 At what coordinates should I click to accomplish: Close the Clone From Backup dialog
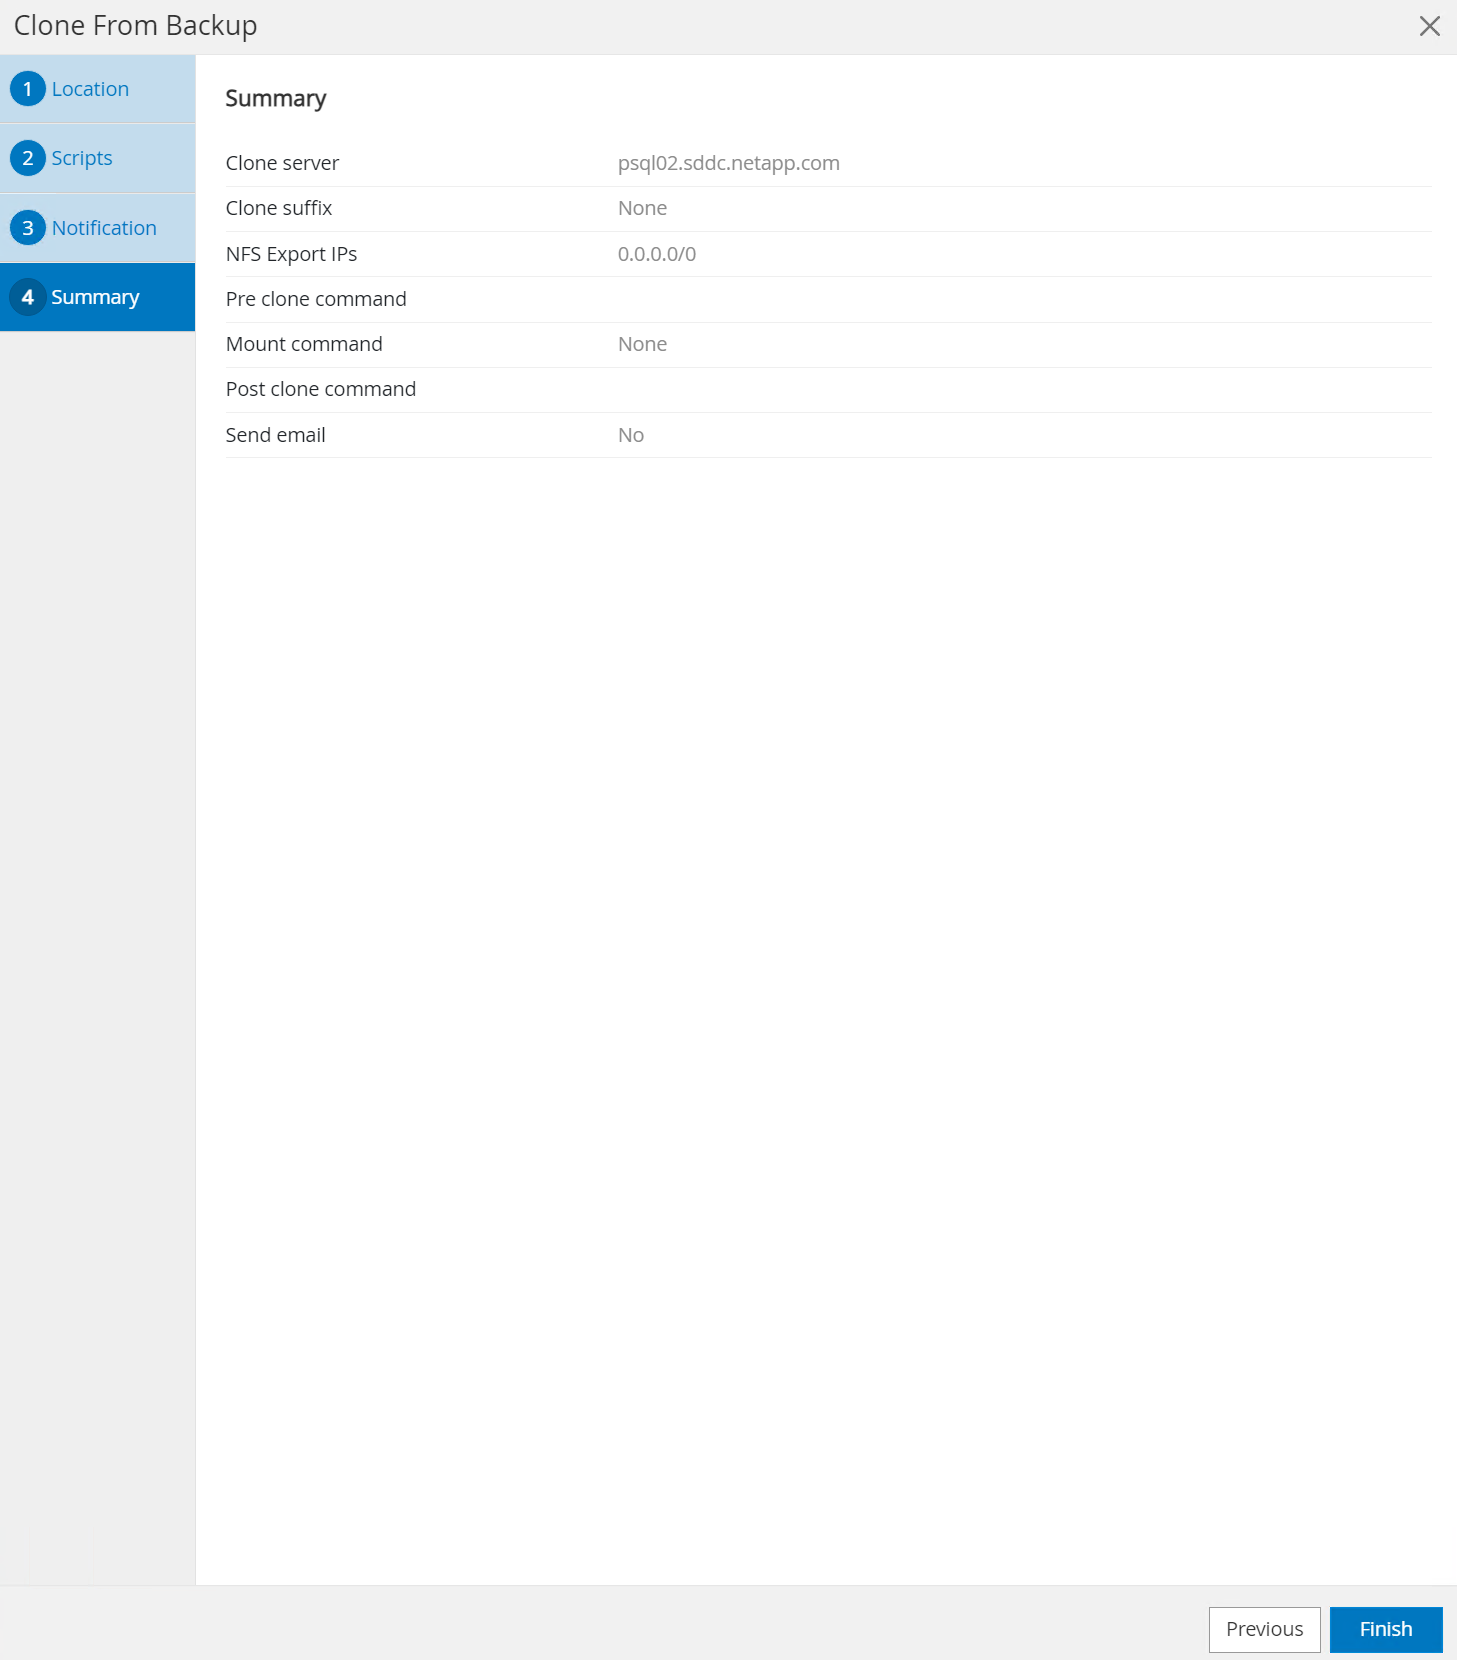1430,26
